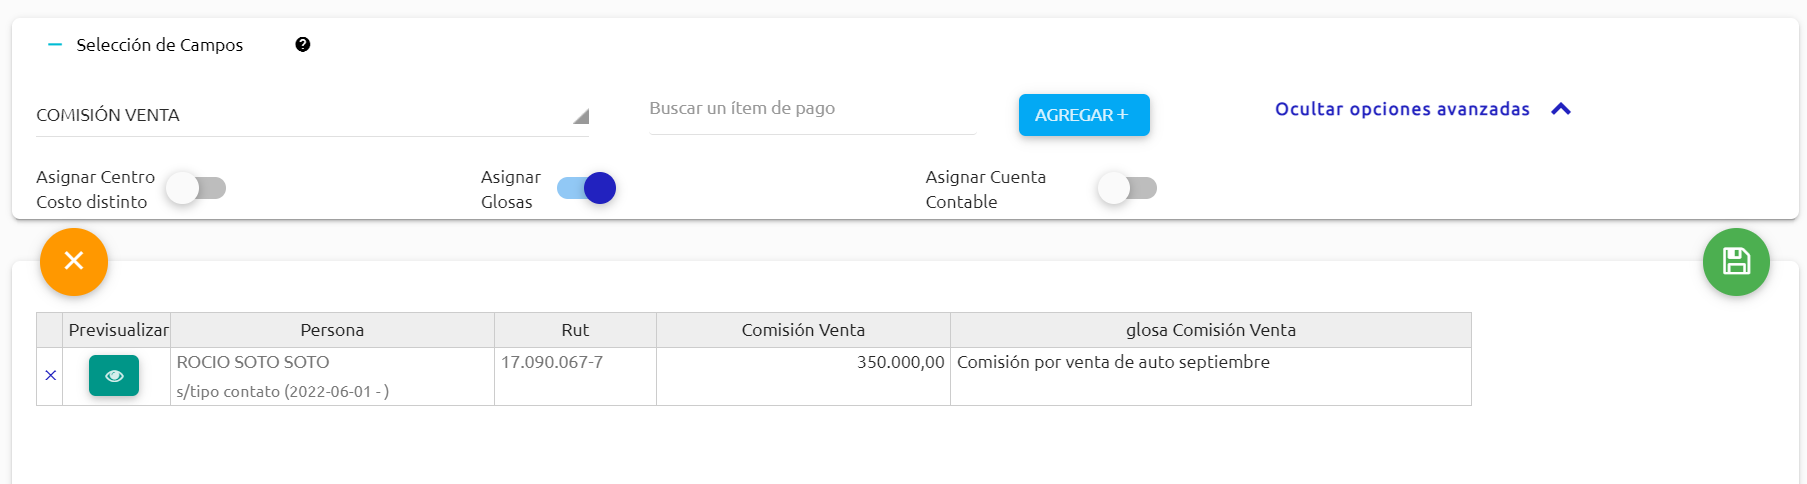Click the Persona column header
The width and height of the screenshot is (1807, 484).
point(332,330)
